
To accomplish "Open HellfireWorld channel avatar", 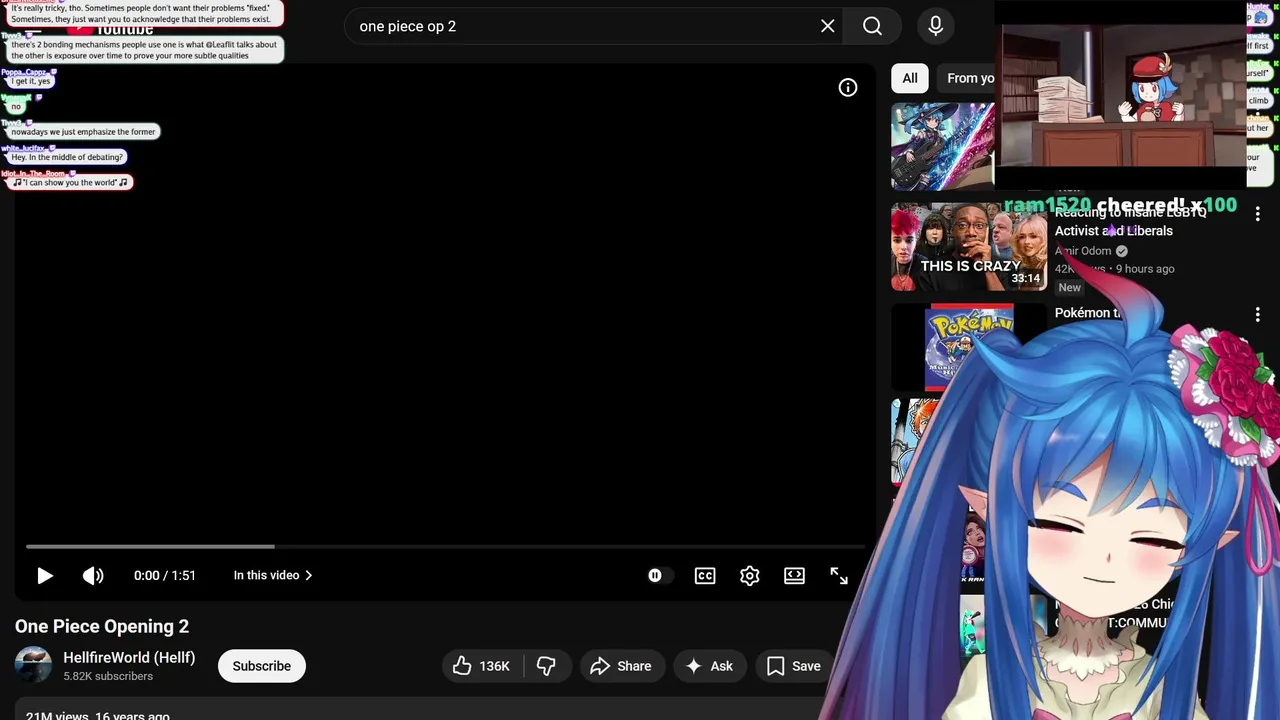I will [x=33, y=665].
